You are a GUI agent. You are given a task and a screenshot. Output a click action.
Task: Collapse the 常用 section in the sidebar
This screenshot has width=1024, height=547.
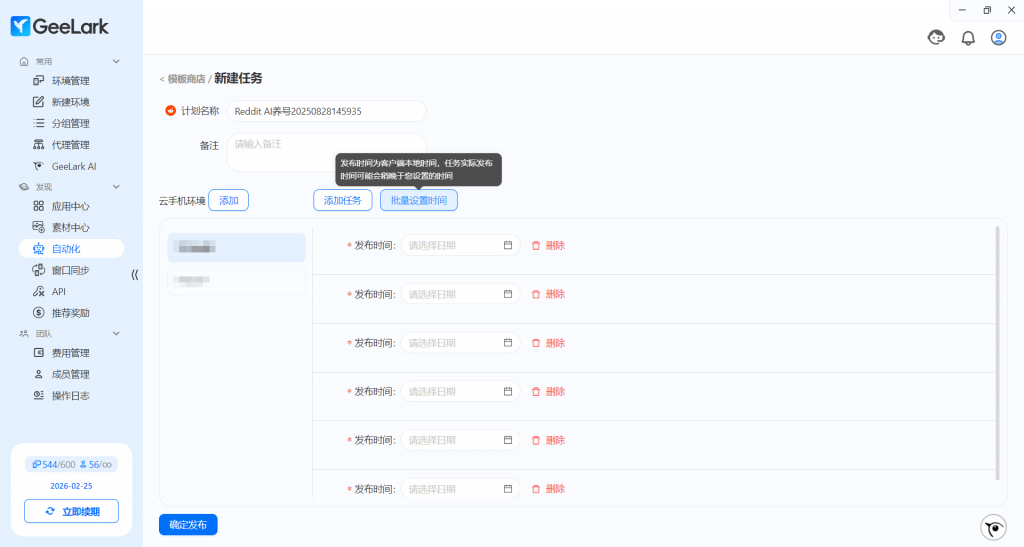coord(116,62)
